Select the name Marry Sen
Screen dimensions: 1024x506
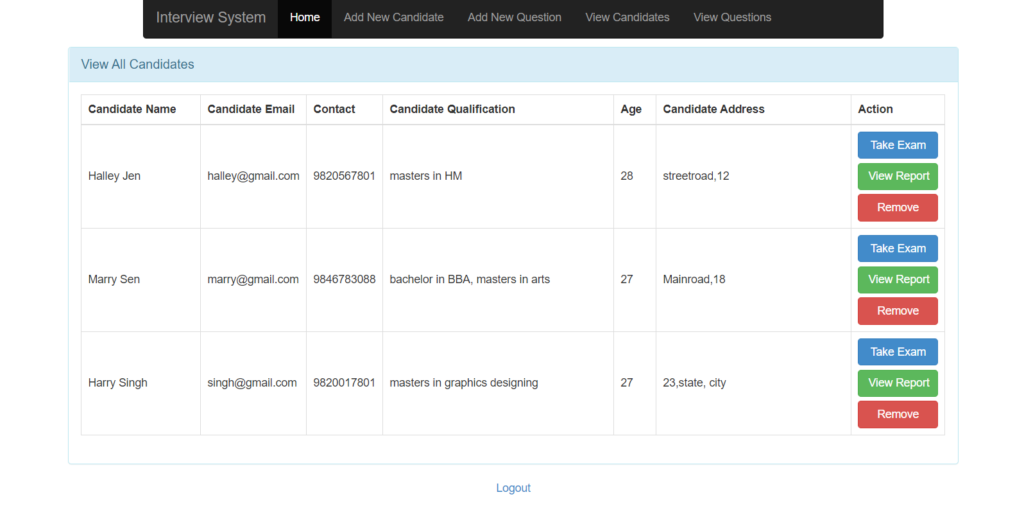114,279
